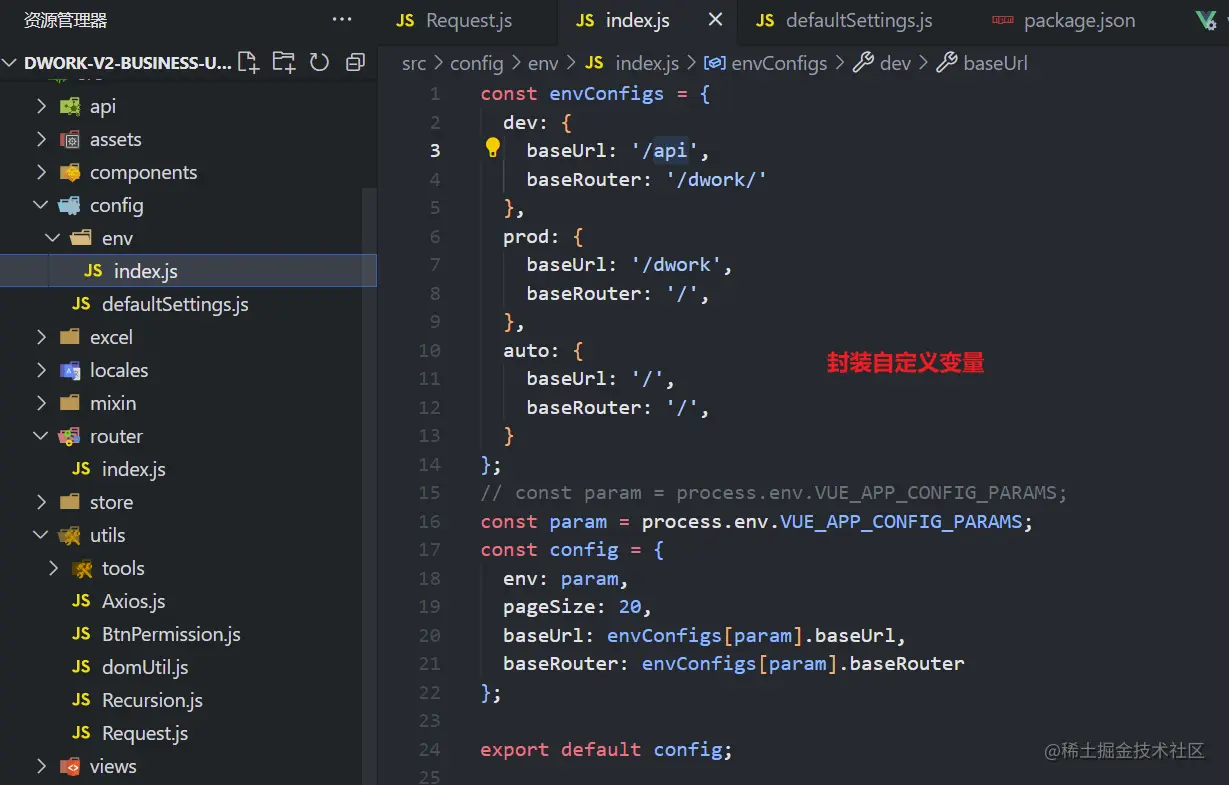Click src in the breadcrumb path

click(x=414, y=63)
